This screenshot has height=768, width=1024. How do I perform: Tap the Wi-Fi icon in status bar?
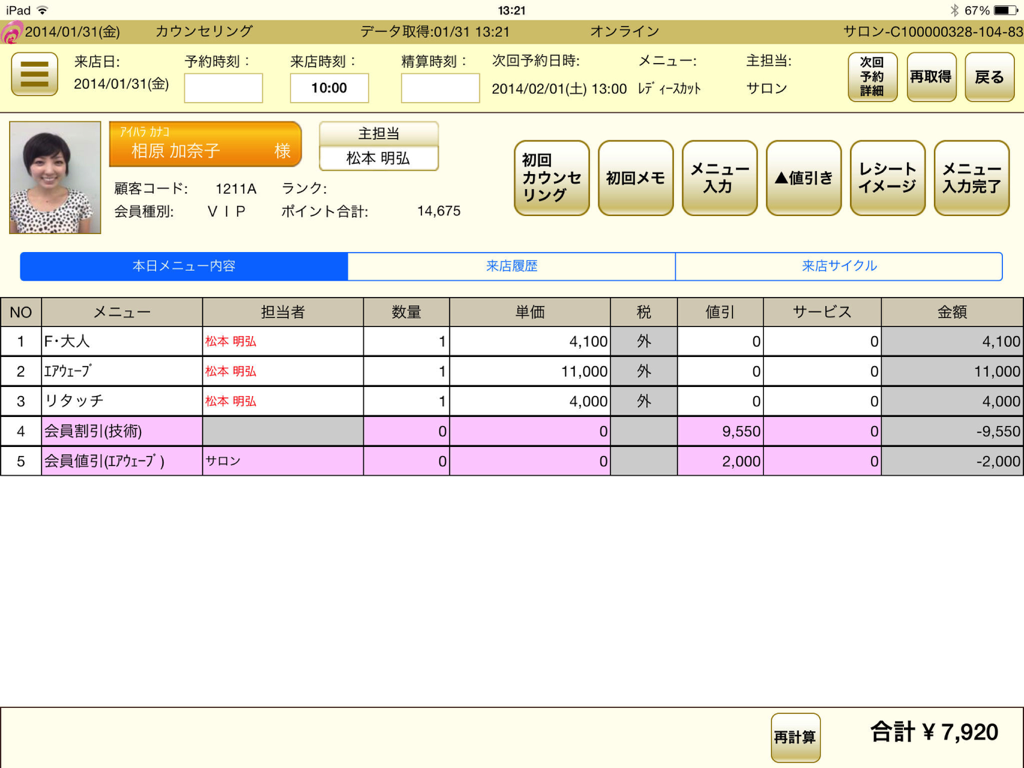click(43, 10)
